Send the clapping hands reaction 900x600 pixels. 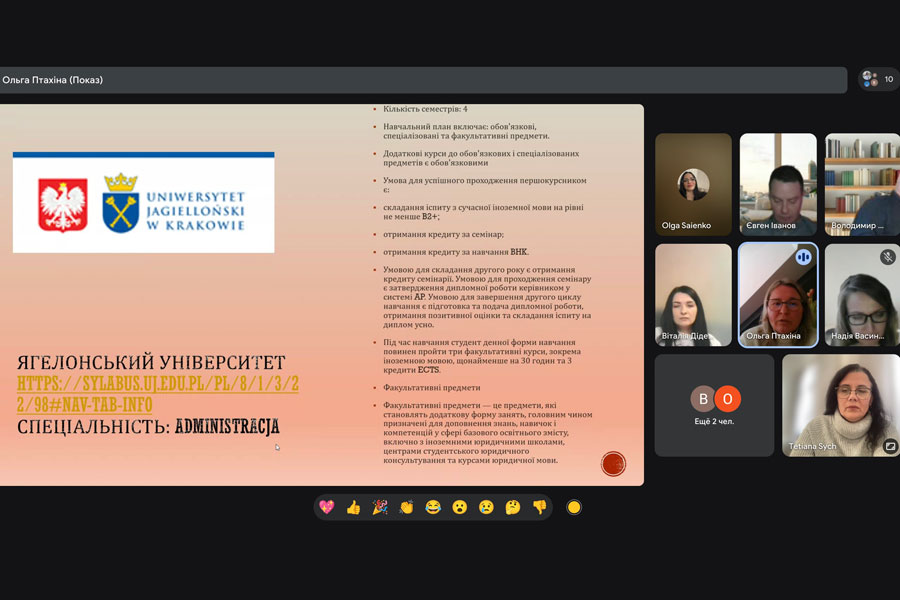click(406, 507)
